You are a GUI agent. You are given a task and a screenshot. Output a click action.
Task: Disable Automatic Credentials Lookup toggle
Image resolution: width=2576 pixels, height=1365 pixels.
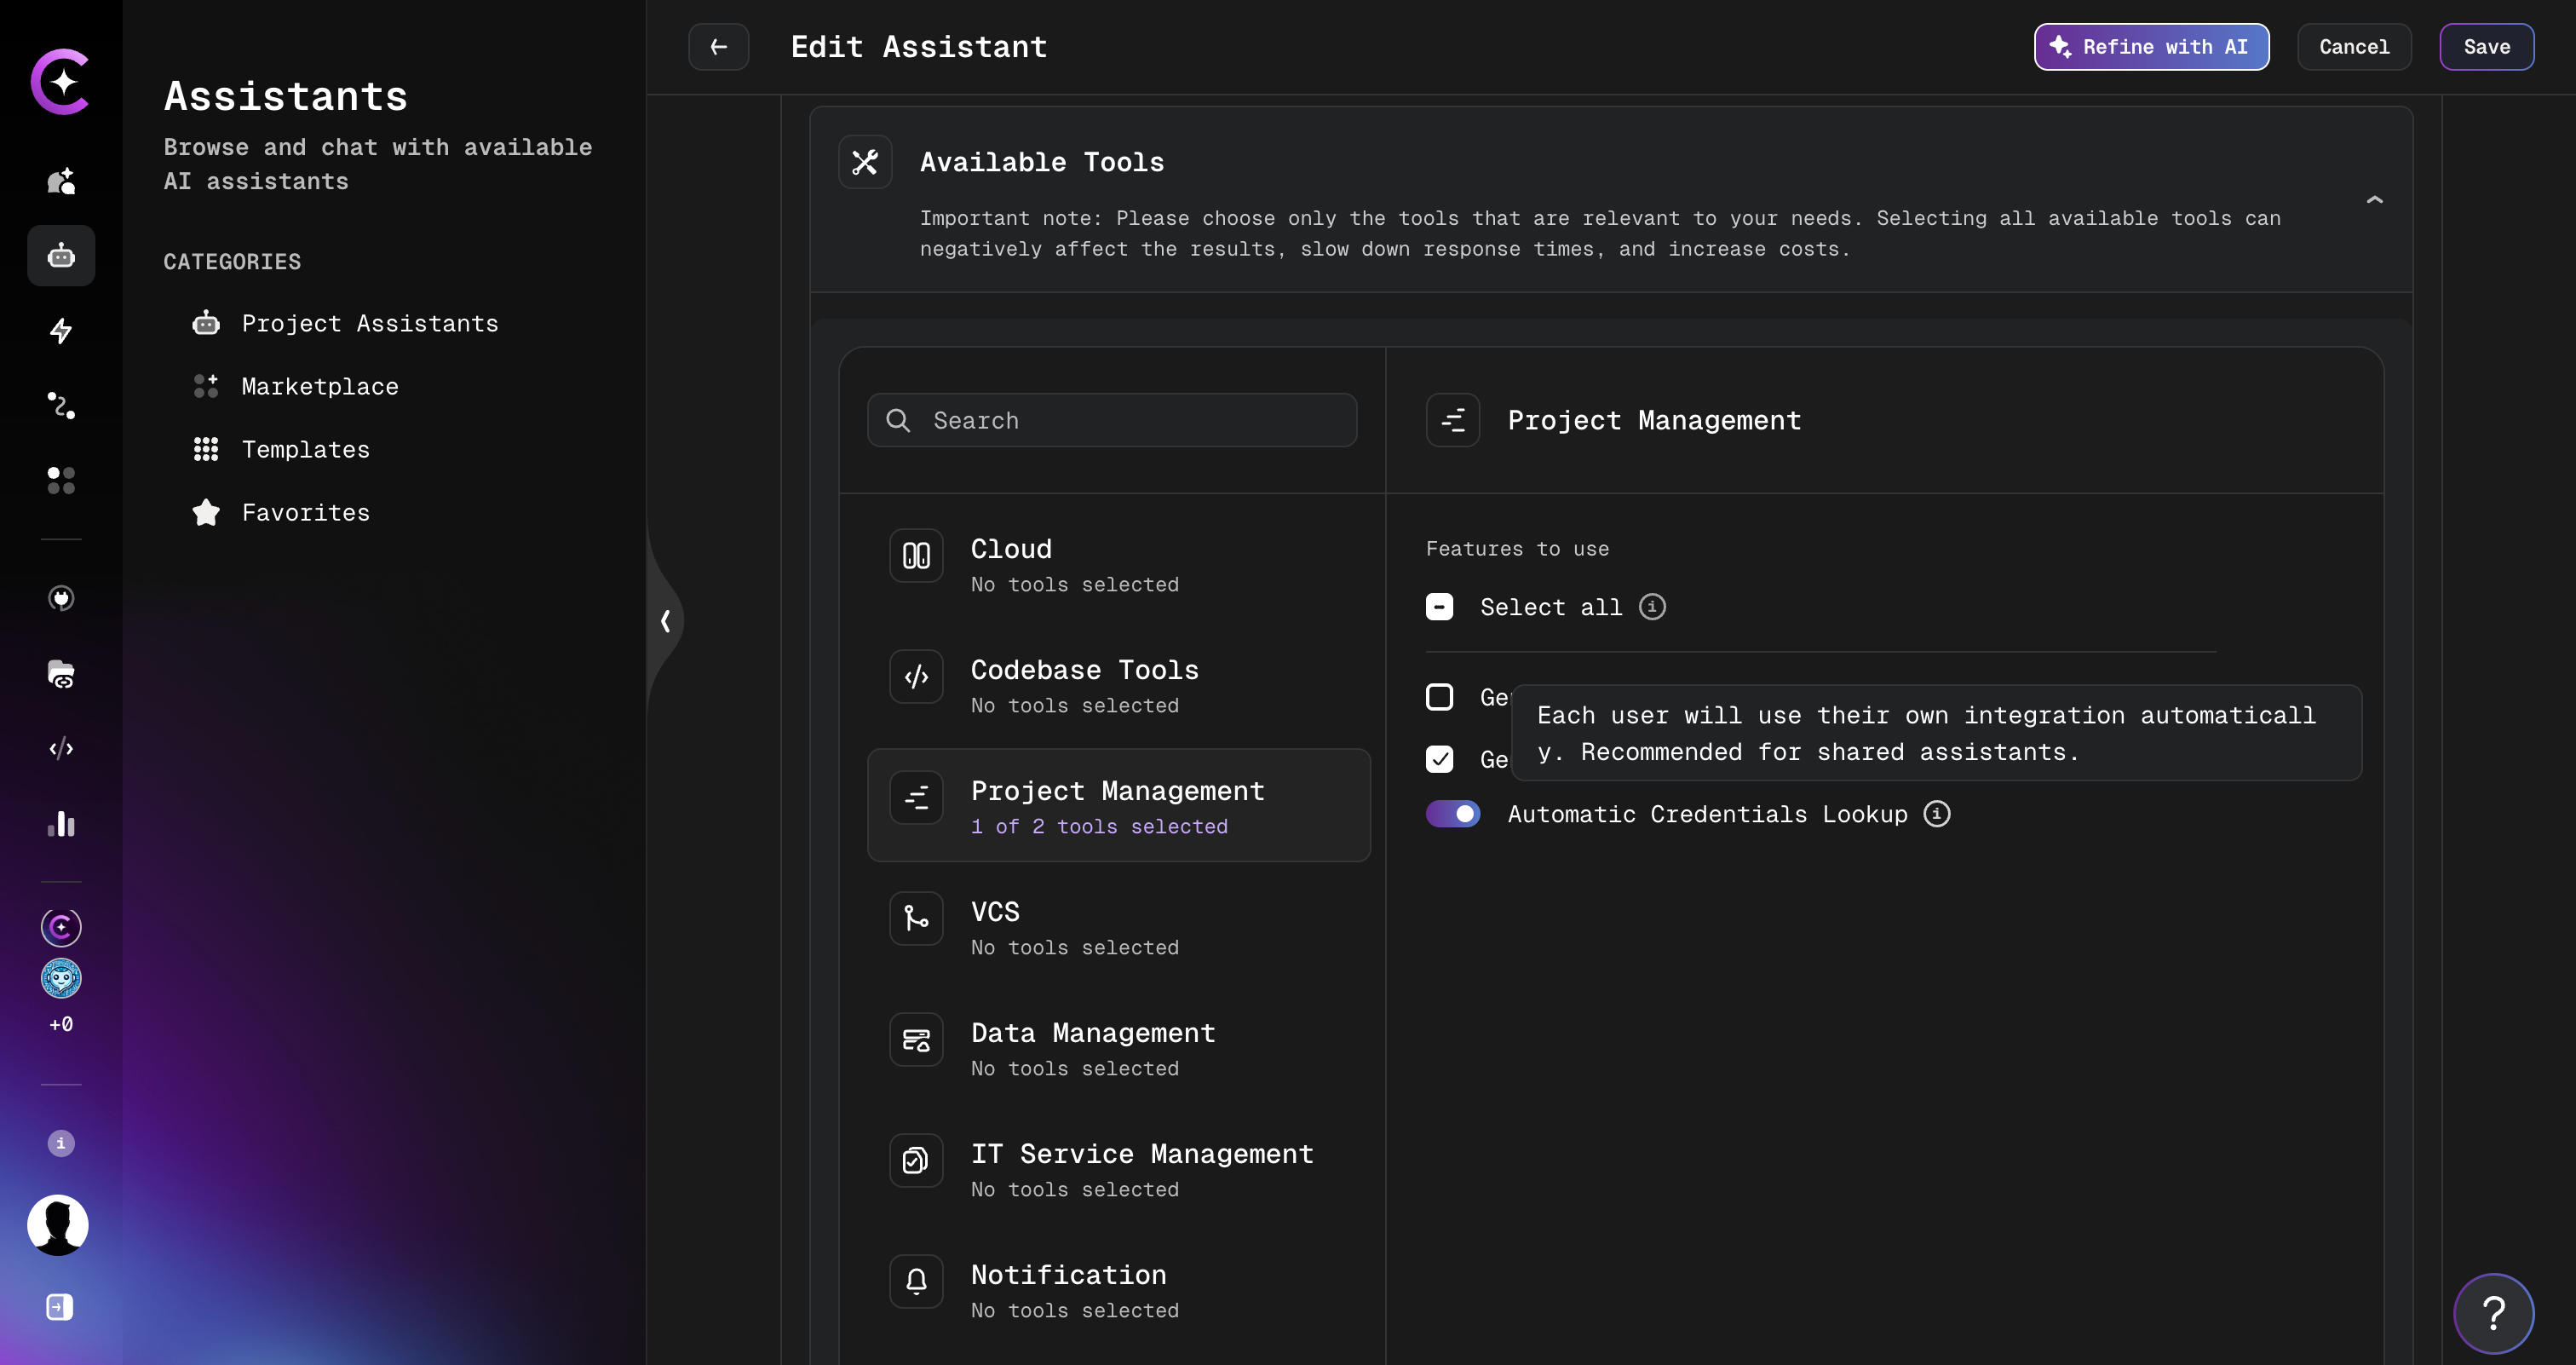coord(1453,814)
